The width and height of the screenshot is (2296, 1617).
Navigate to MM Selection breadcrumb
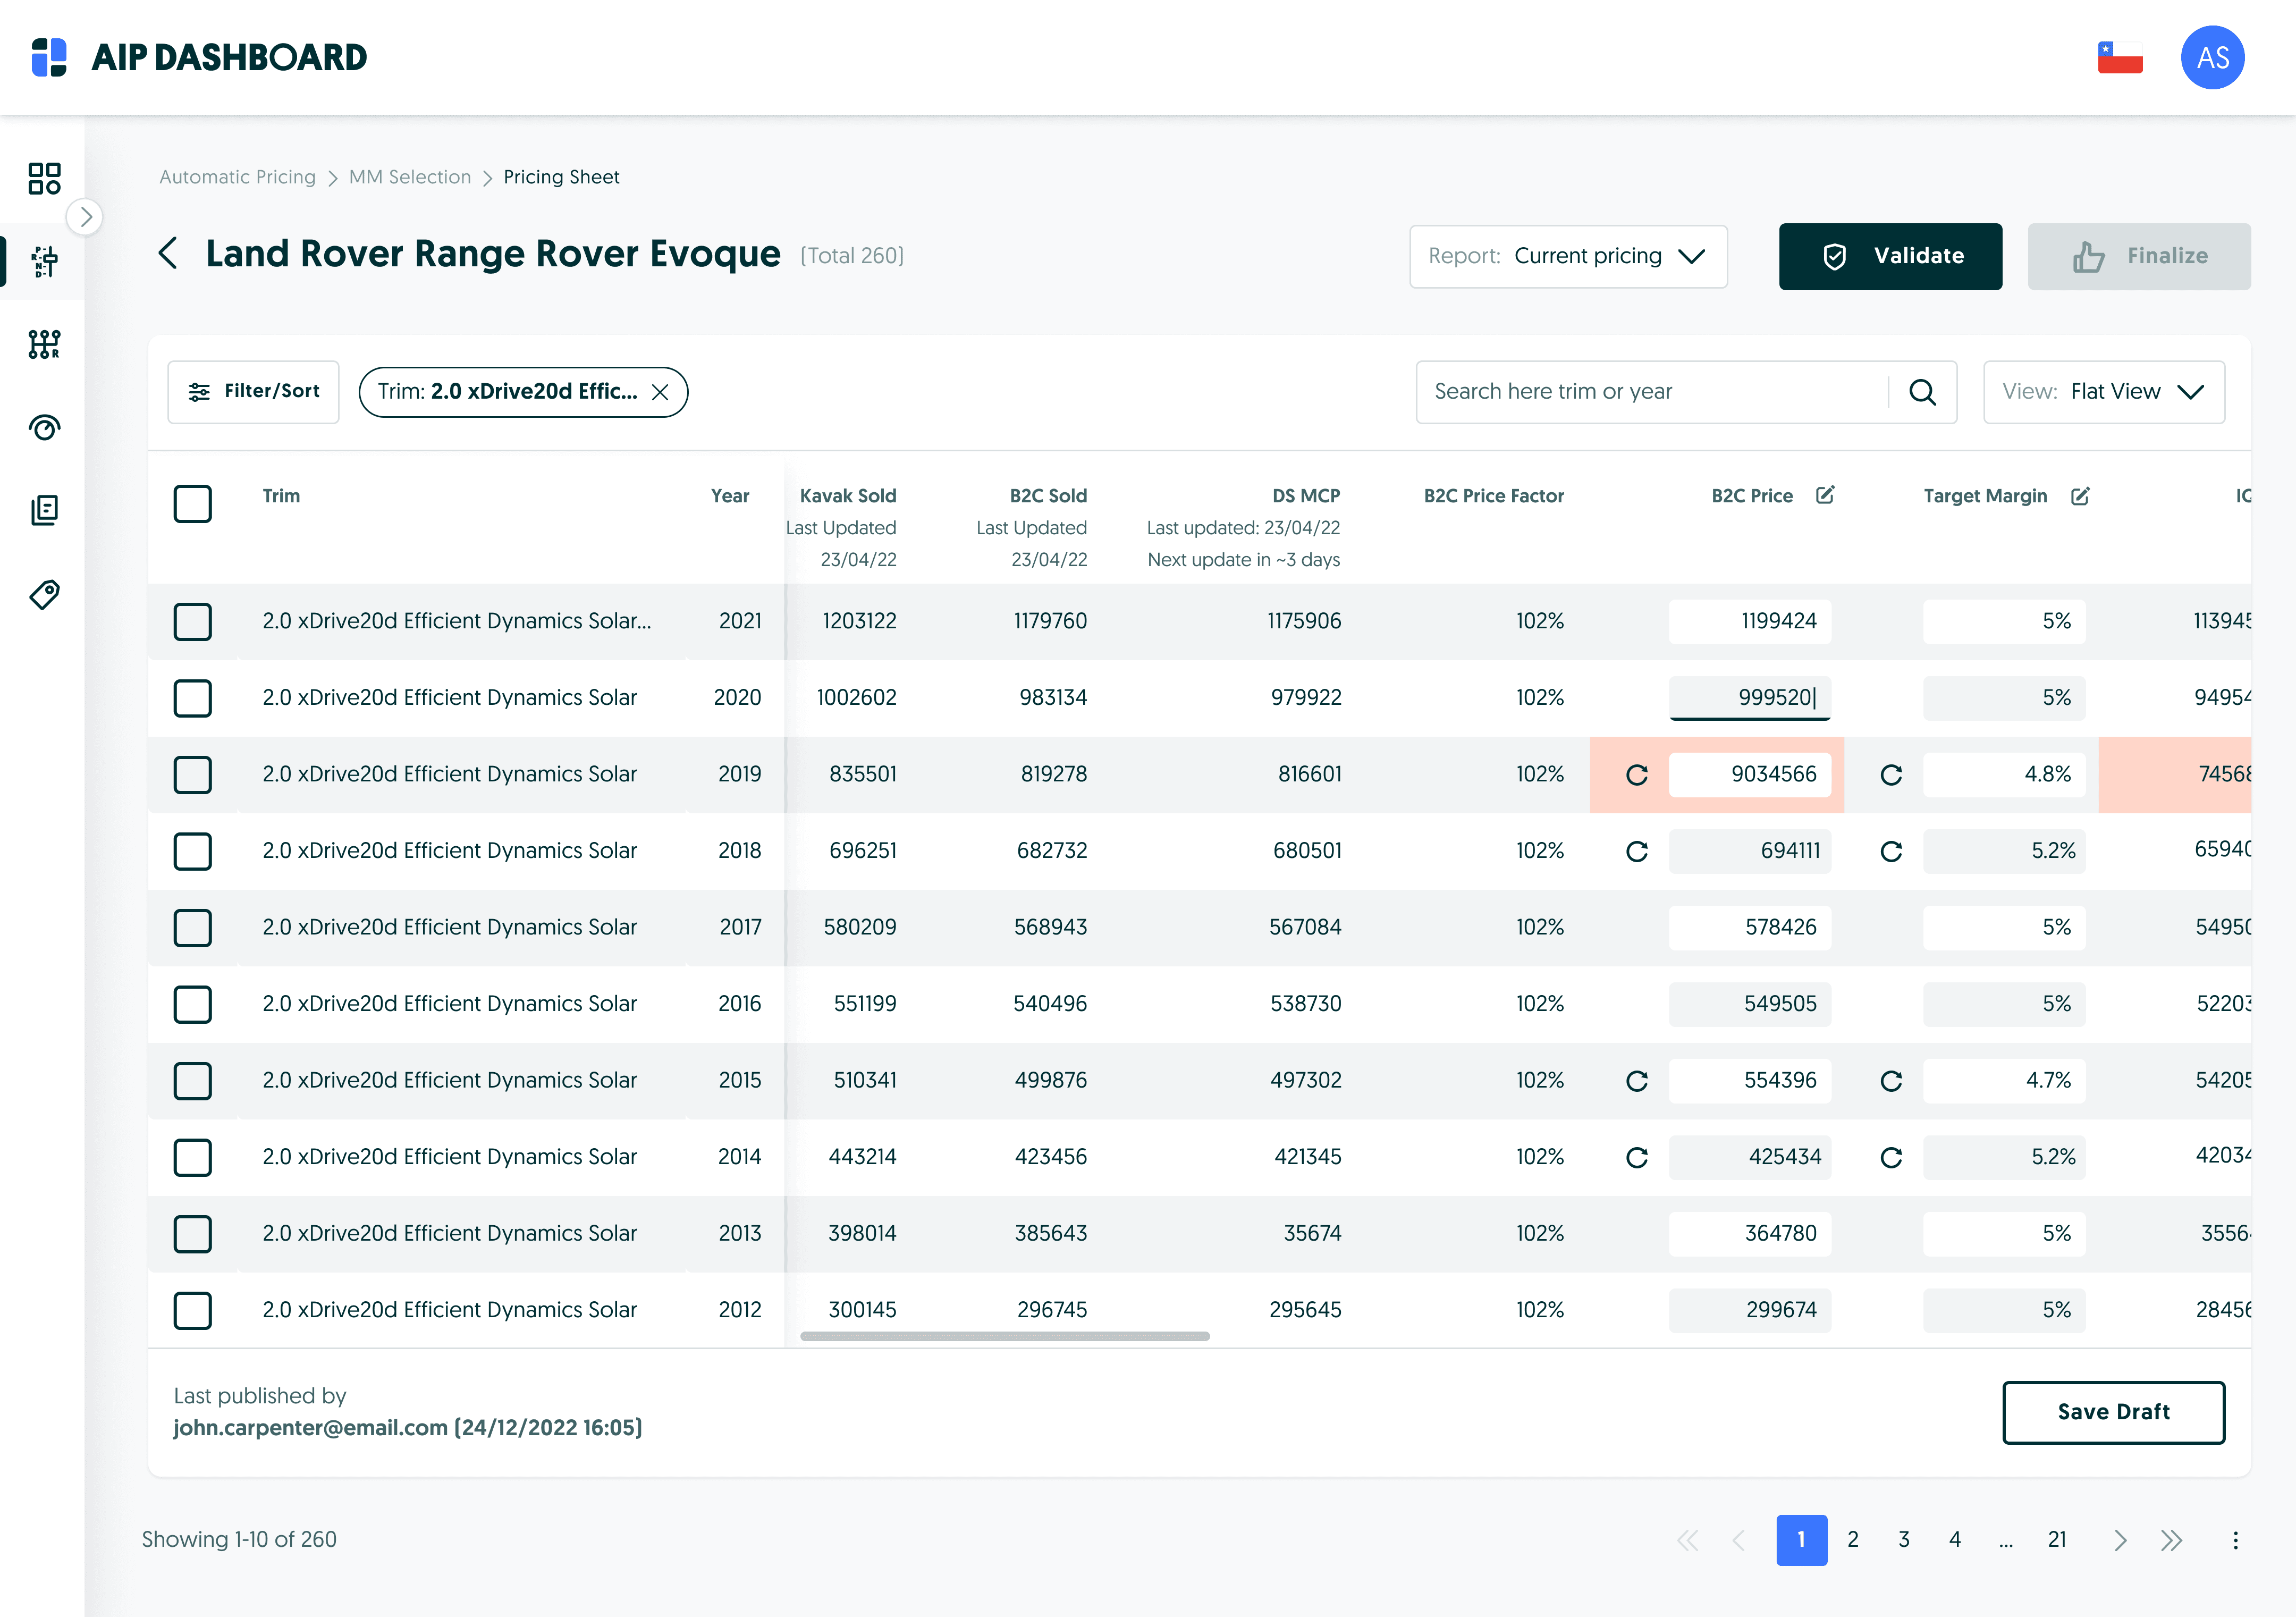pyautogui.click(x=409, y=177)
